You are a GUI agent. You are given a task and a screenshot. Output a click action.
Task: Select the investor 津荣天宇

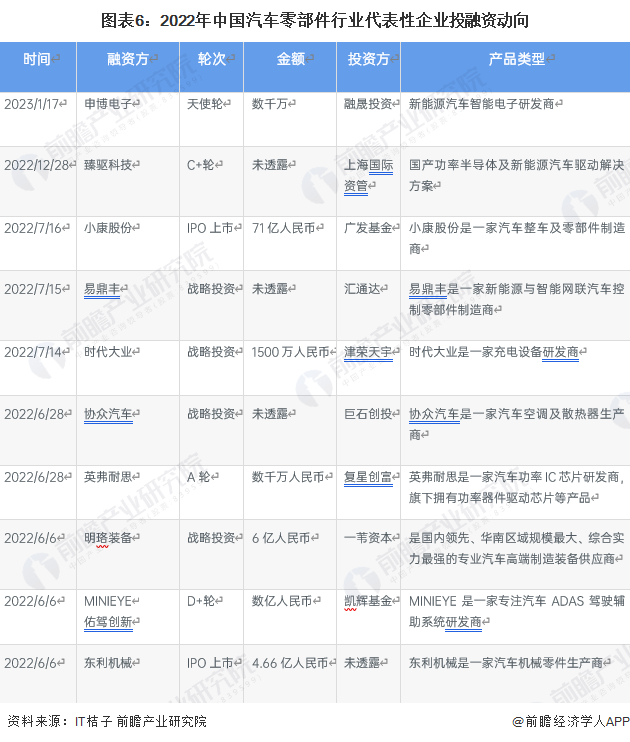pos(368,353)
